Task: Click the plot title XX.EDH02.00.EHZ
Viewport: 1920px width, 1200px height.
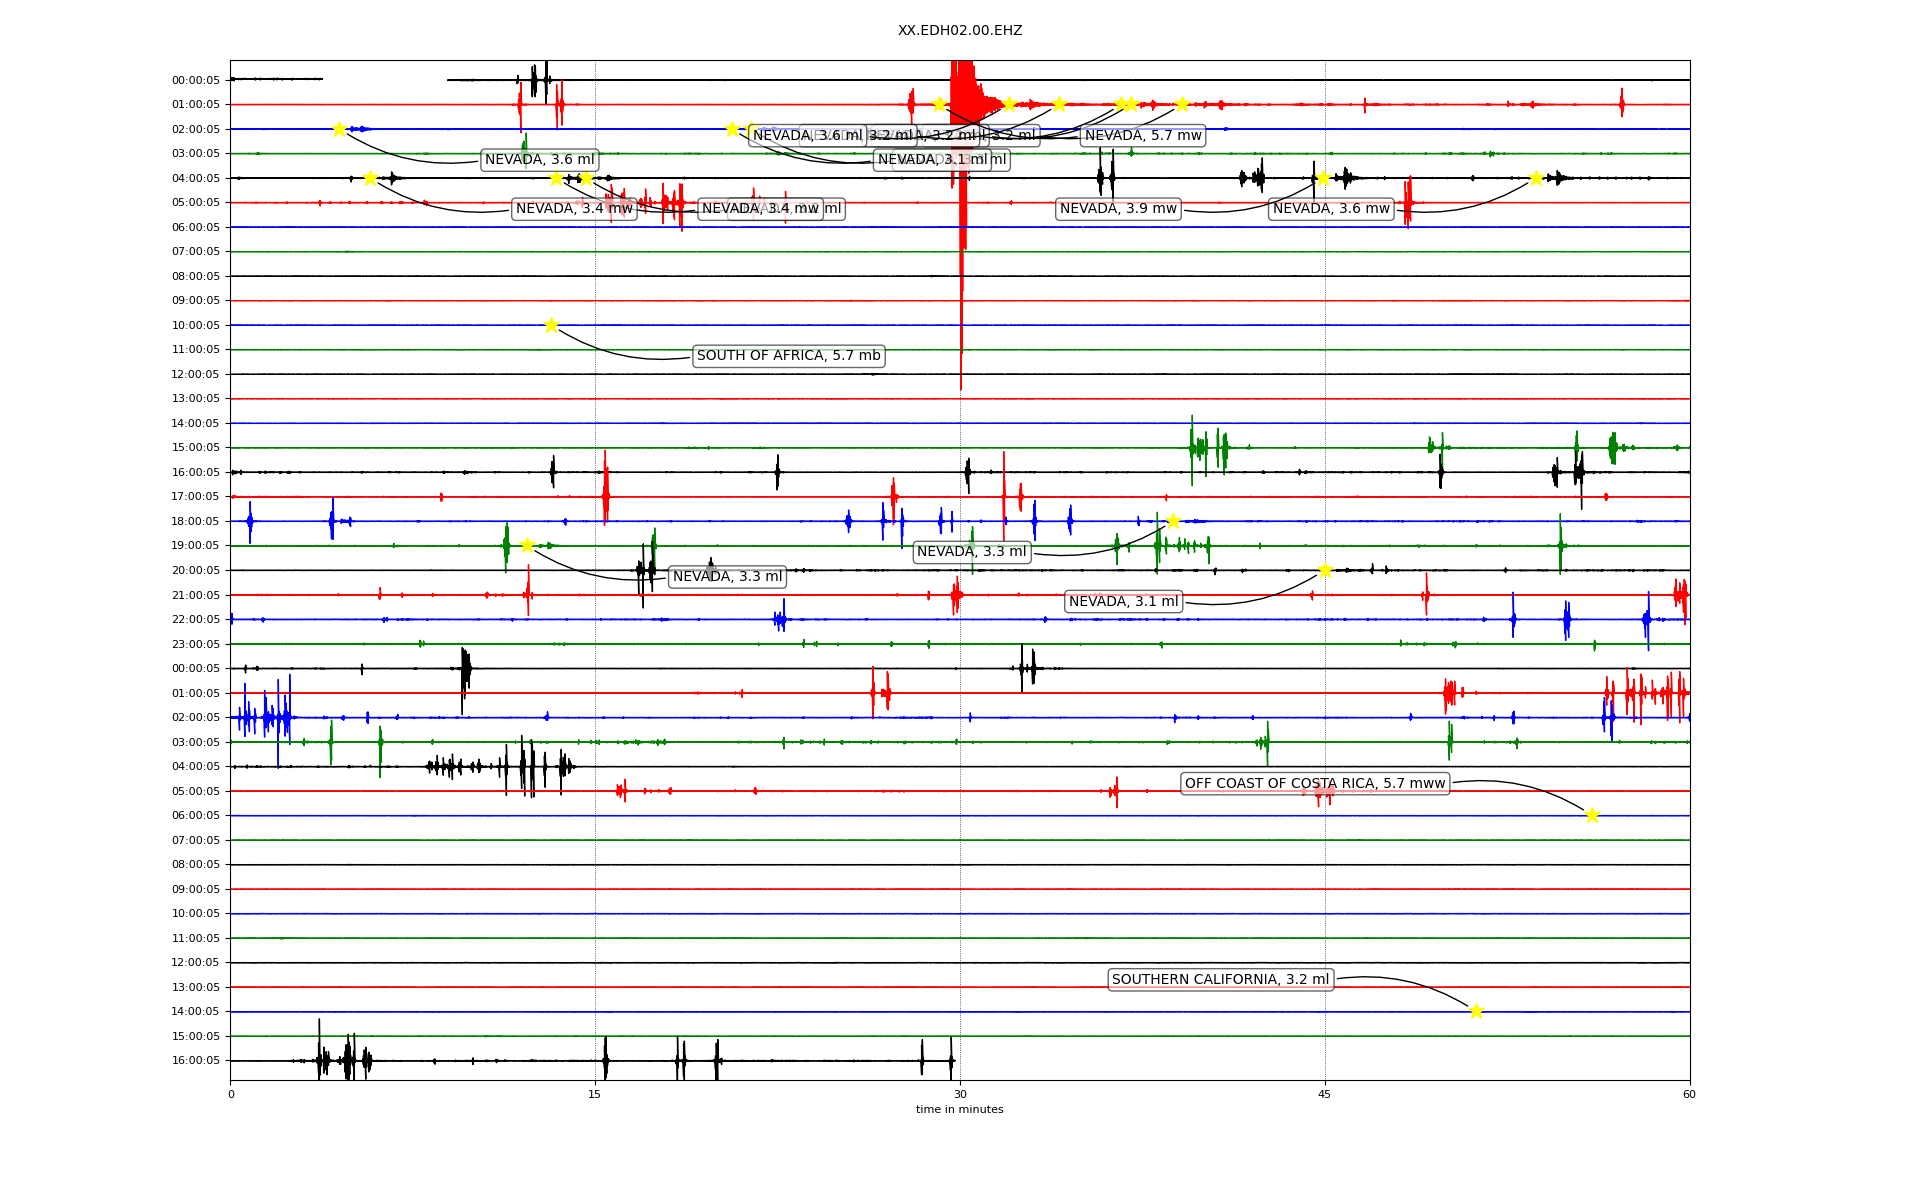Action: 959,31
